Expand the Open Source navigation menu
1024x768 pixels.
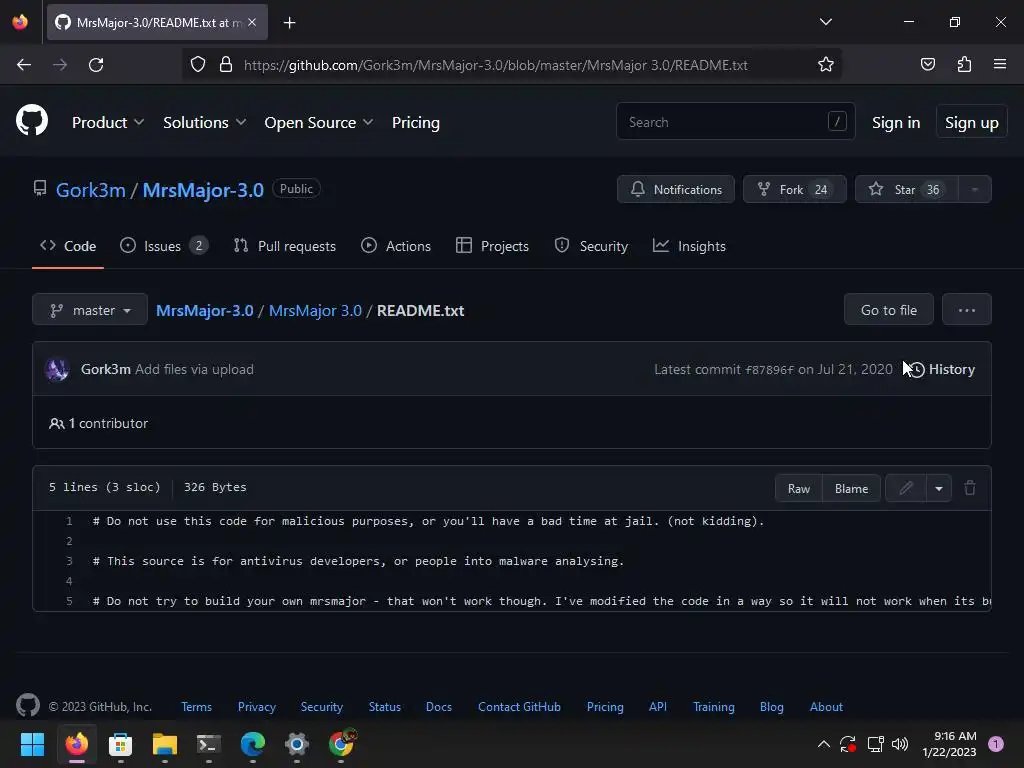[x=319, y=123]
